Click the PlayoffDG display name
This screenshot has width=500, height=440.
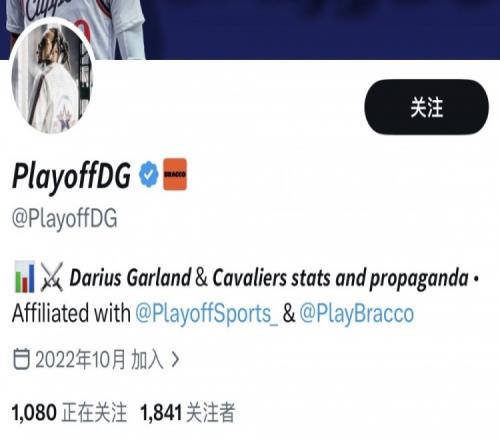tap(71, 176)
